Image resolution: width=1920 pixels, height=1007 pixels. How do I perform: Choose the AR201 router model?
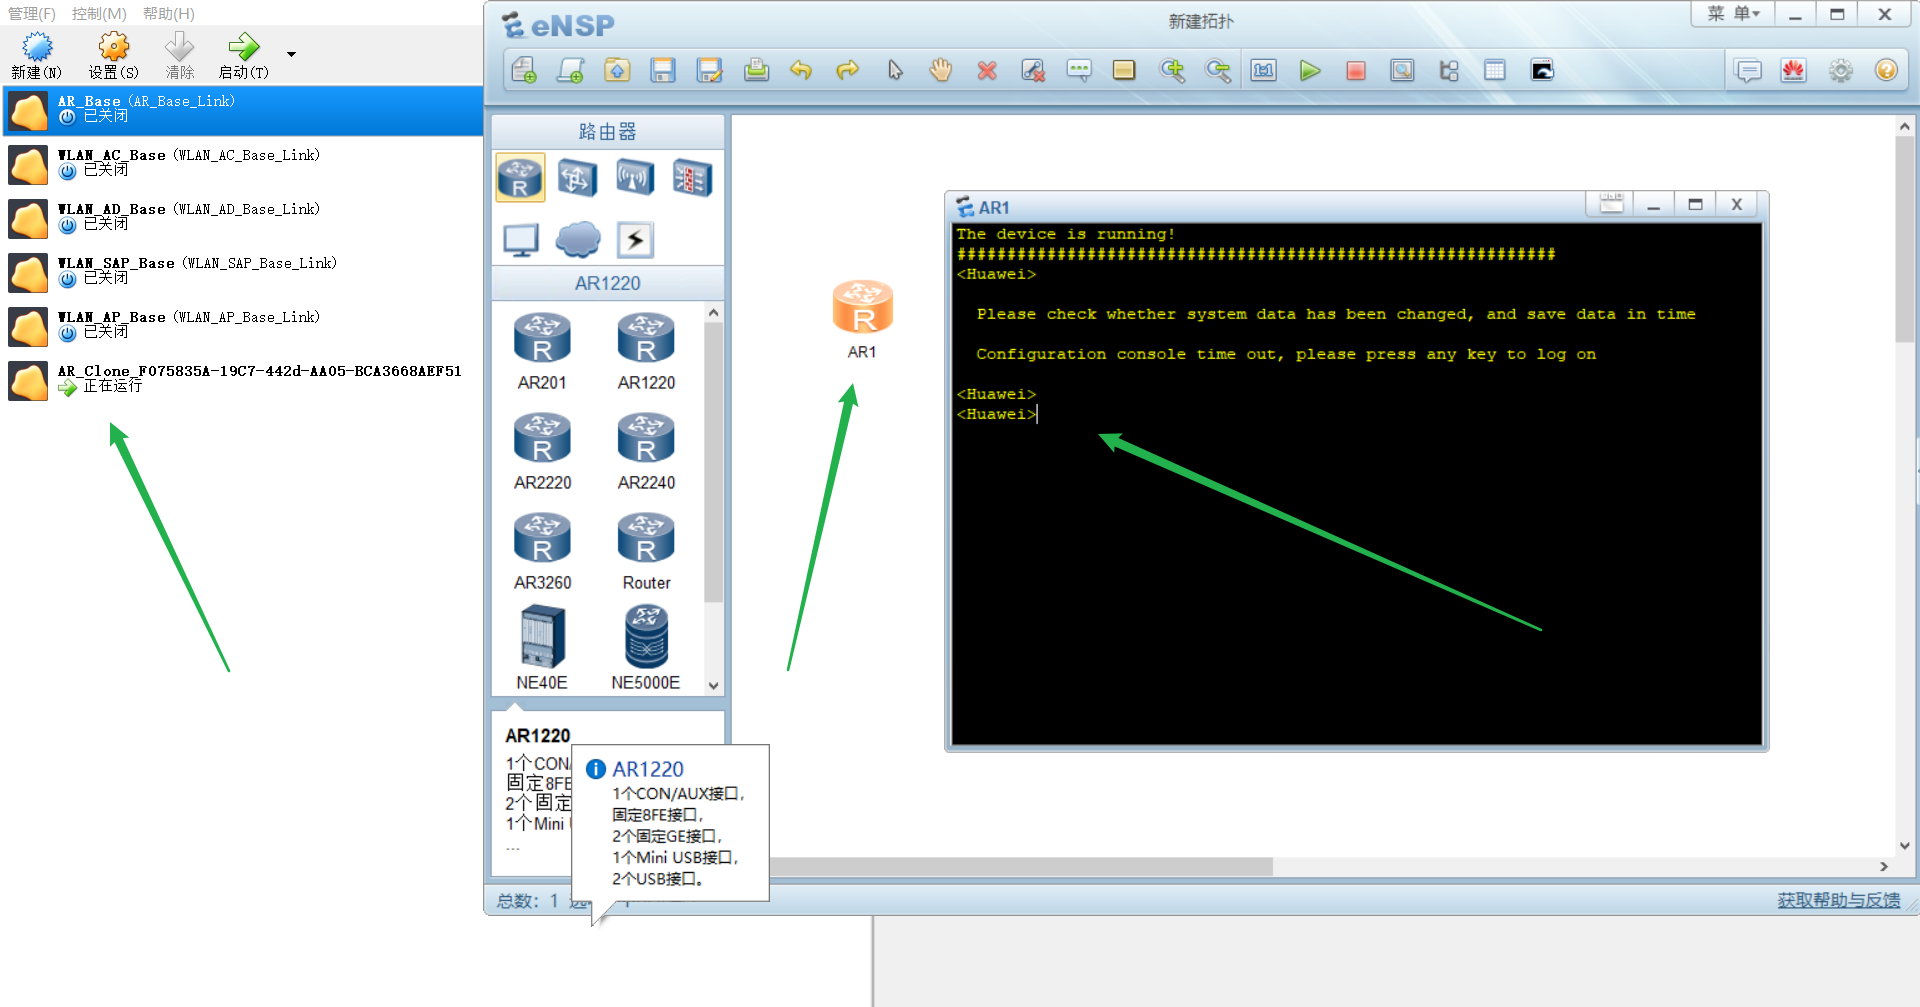(542, 351)
